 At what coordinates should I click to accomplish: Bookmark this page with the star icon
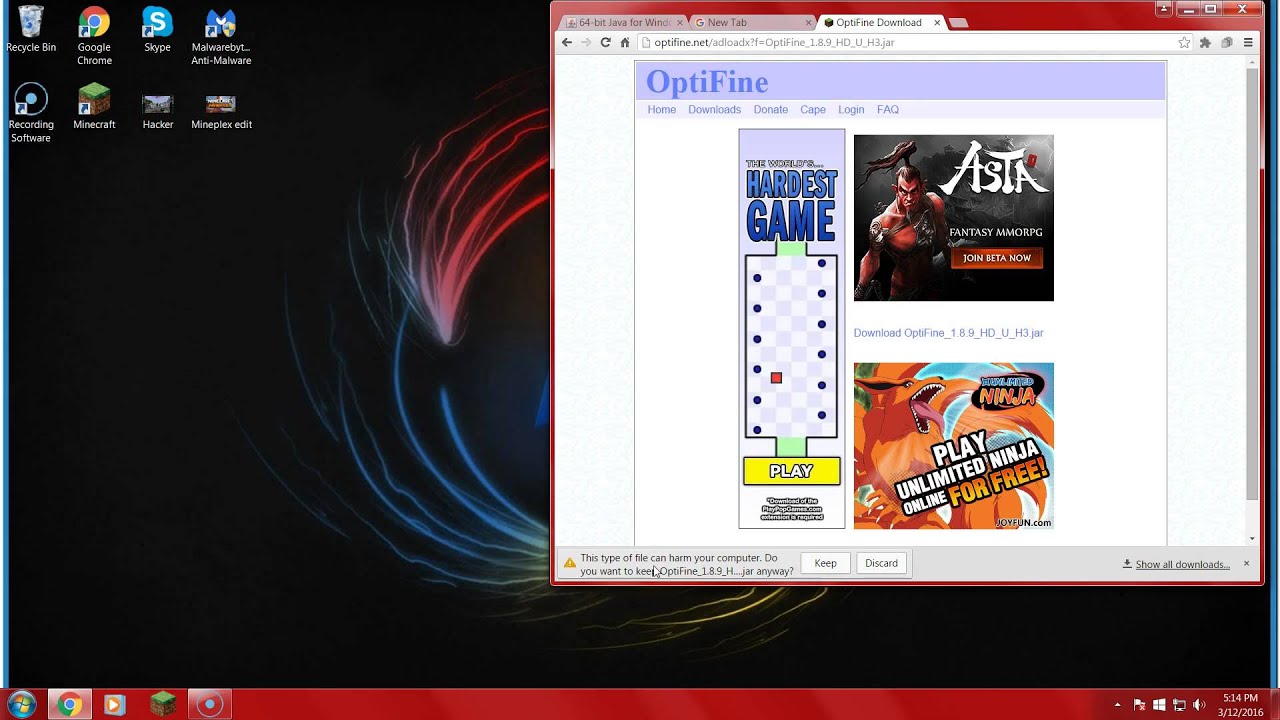1184,42
